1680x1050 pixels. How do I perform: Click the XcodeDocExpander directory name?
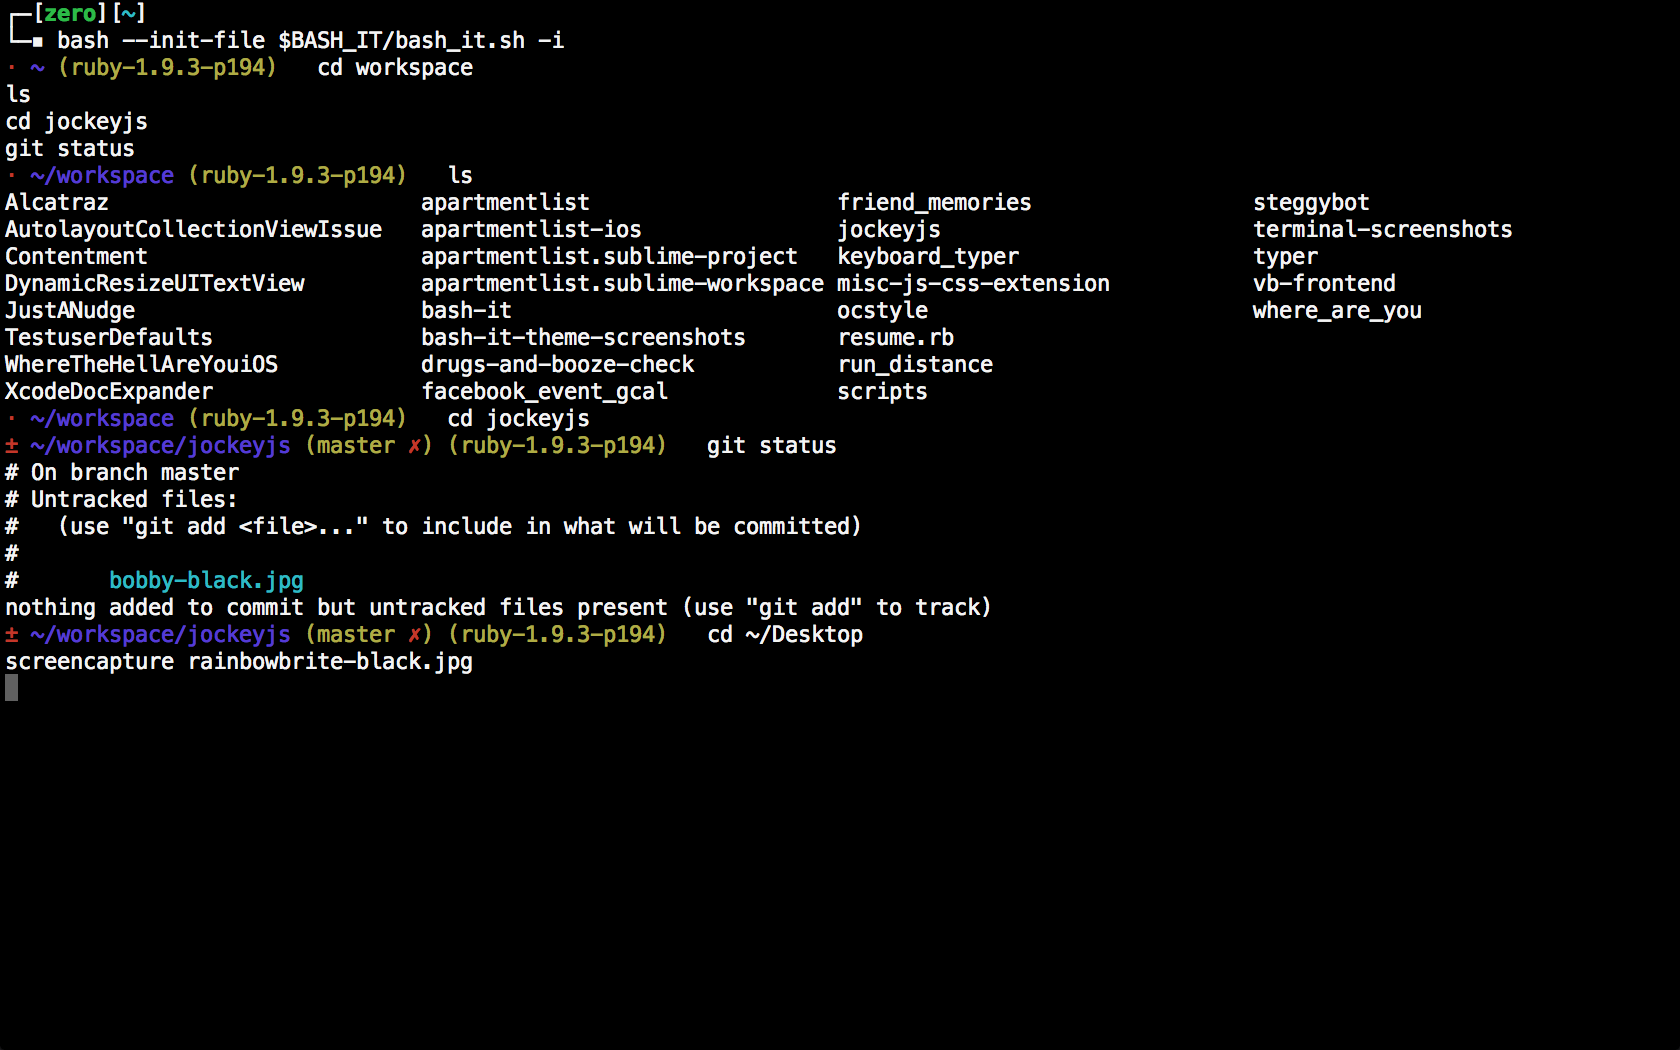(x=109, y=391)
